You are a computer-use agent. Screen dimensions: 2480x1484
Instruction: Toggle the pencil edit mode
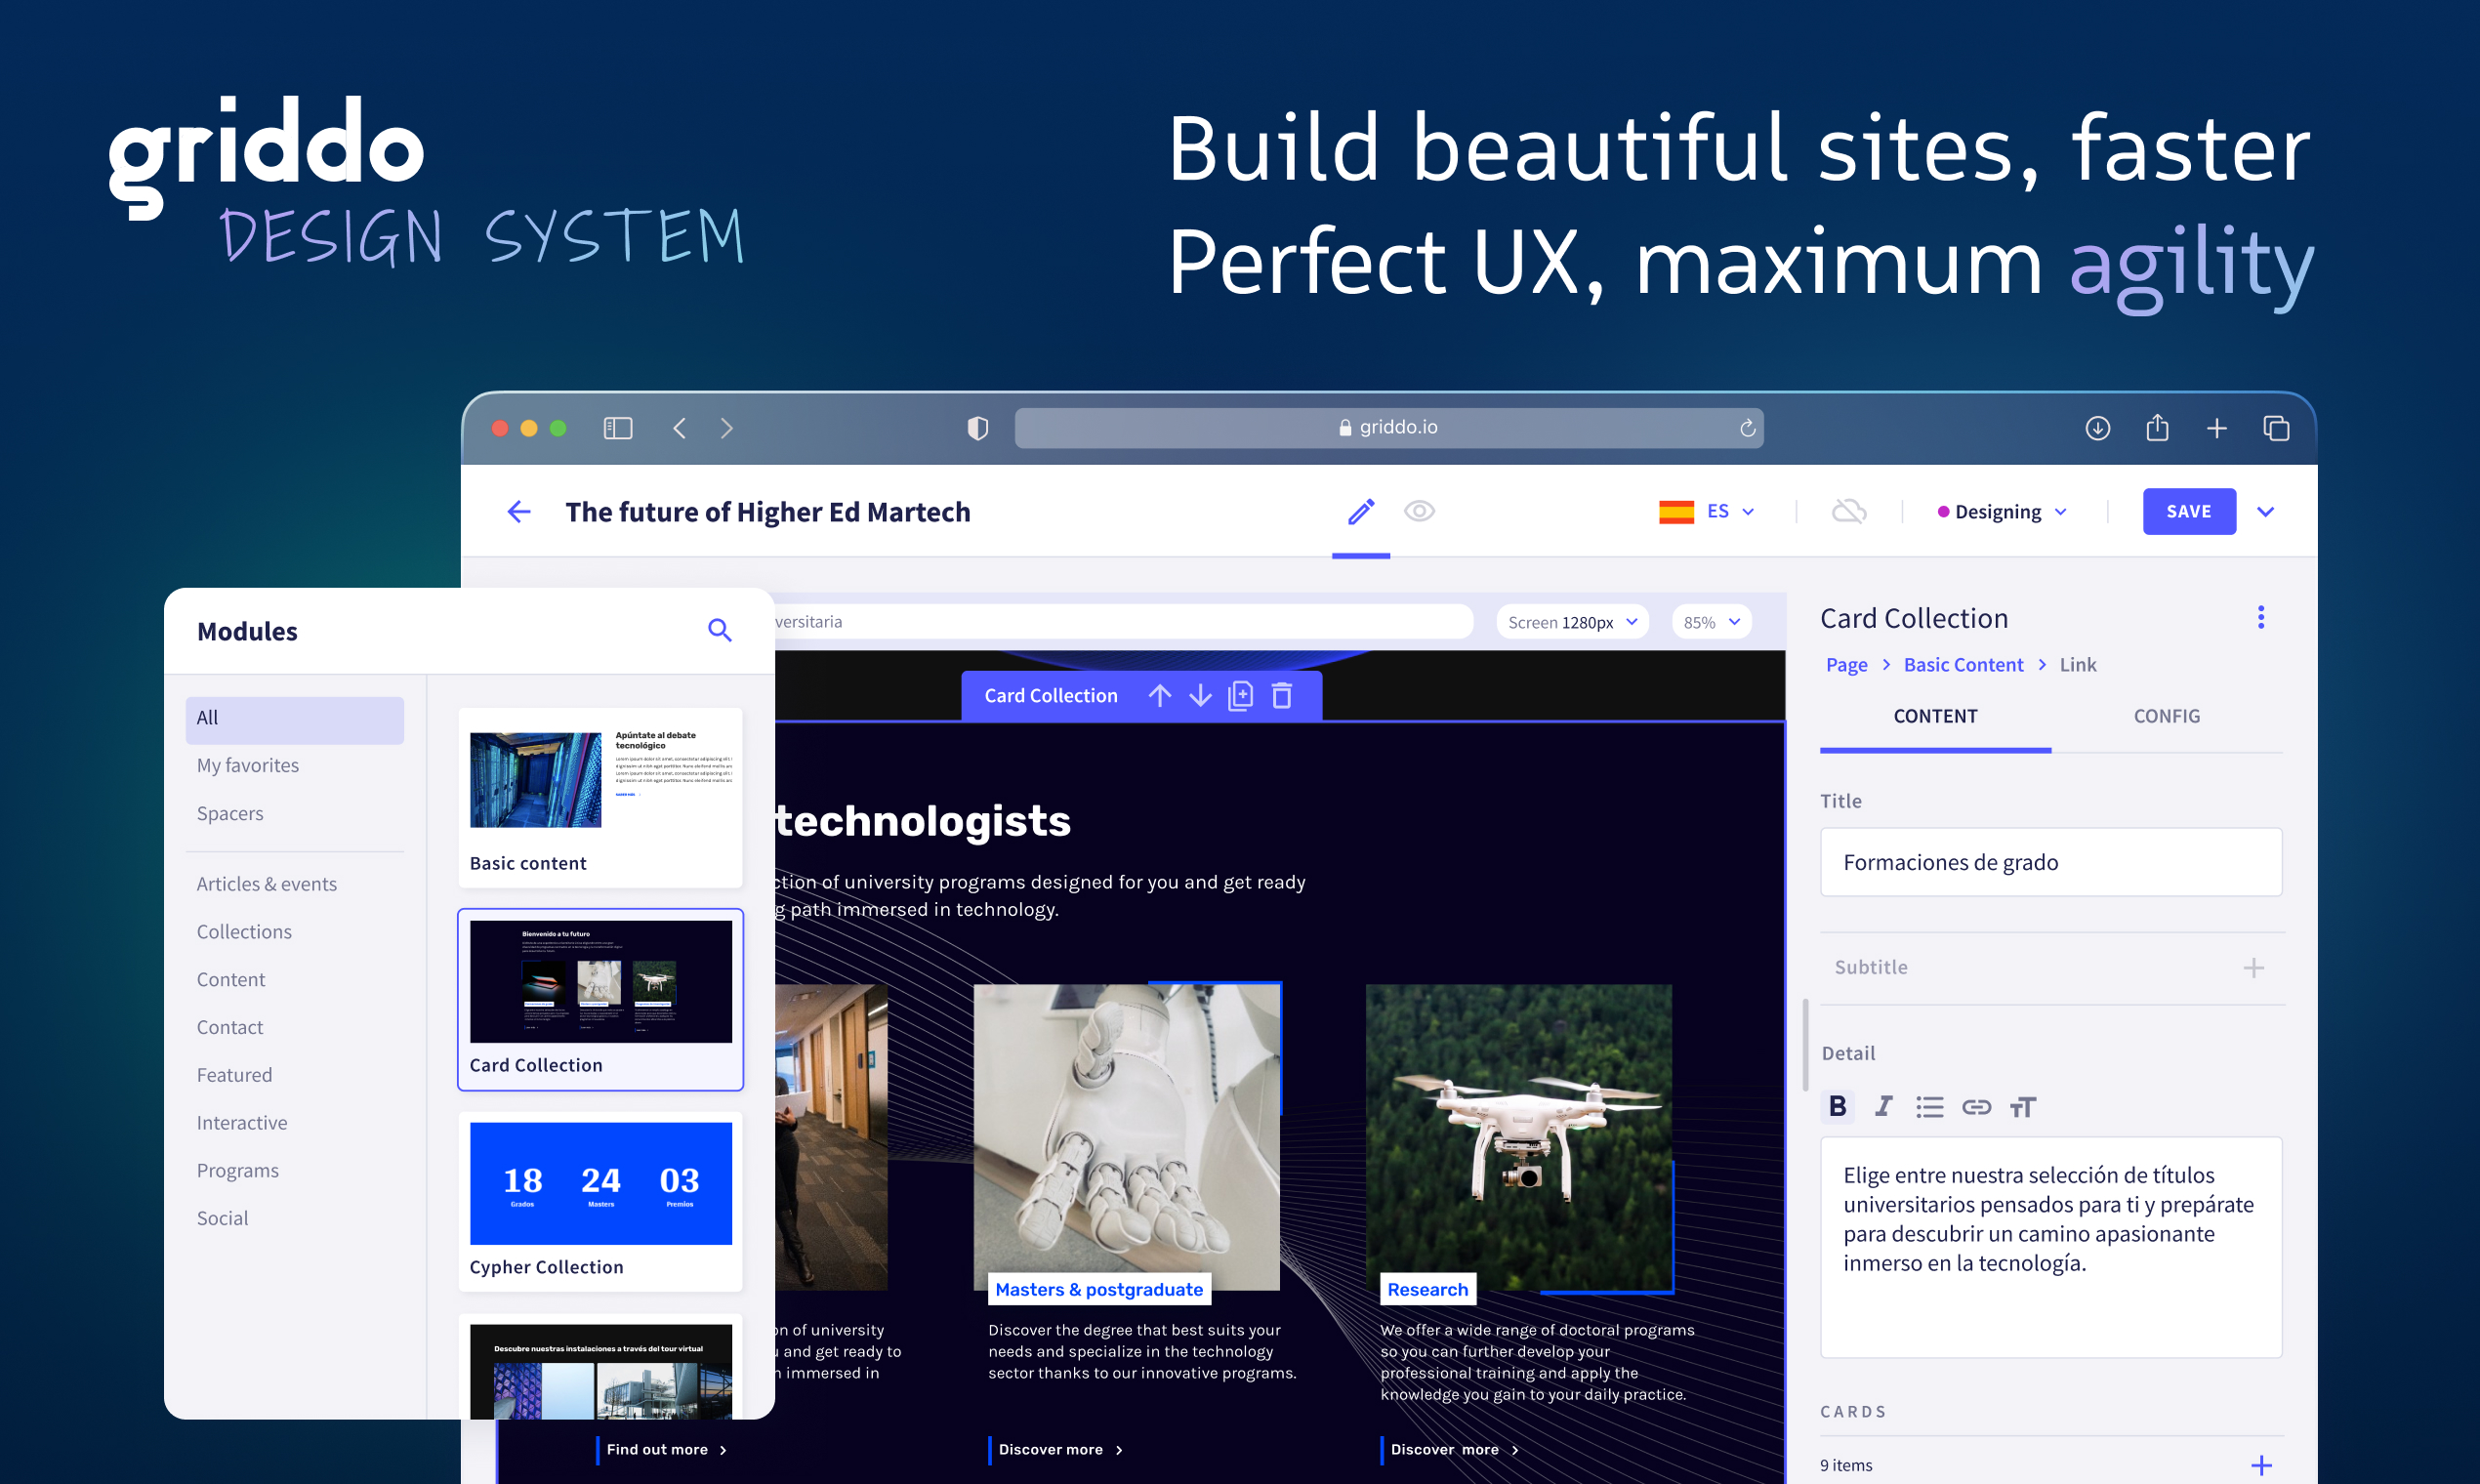point(1360,512)
